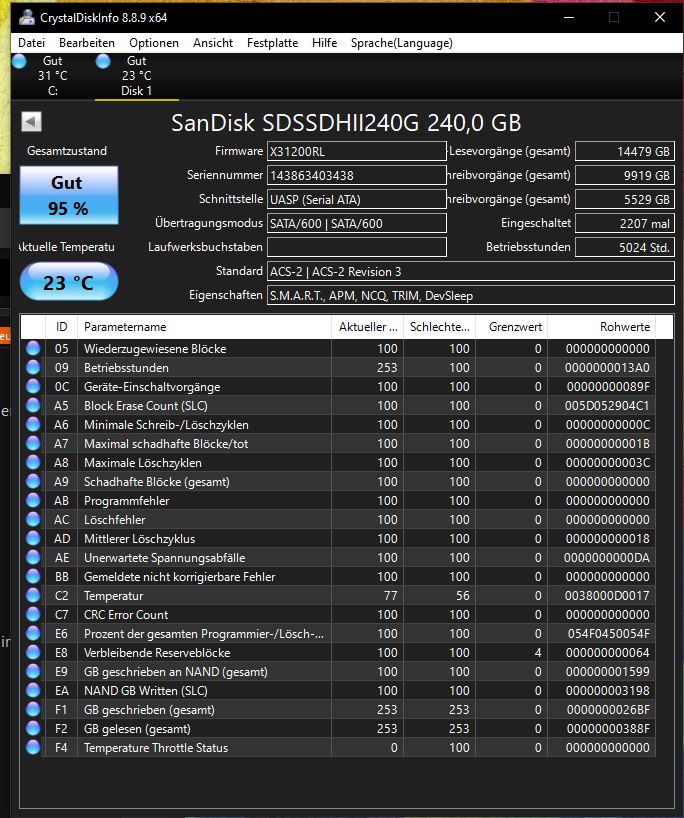Click the status orb of Minimale Schreib-/Löschzyklen row
The image size is (684, 818).
pos(33,425)
